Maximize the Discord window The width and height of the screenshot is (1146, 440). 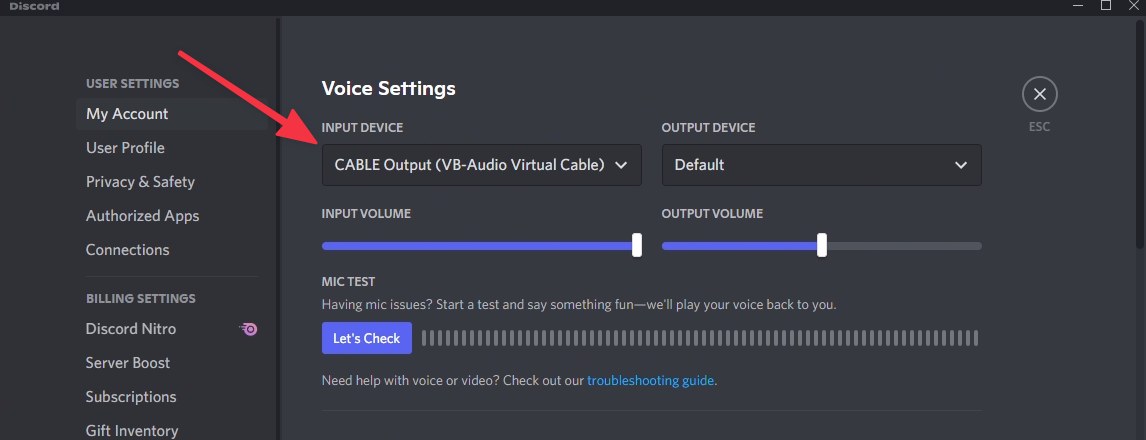pos(1106,6)
